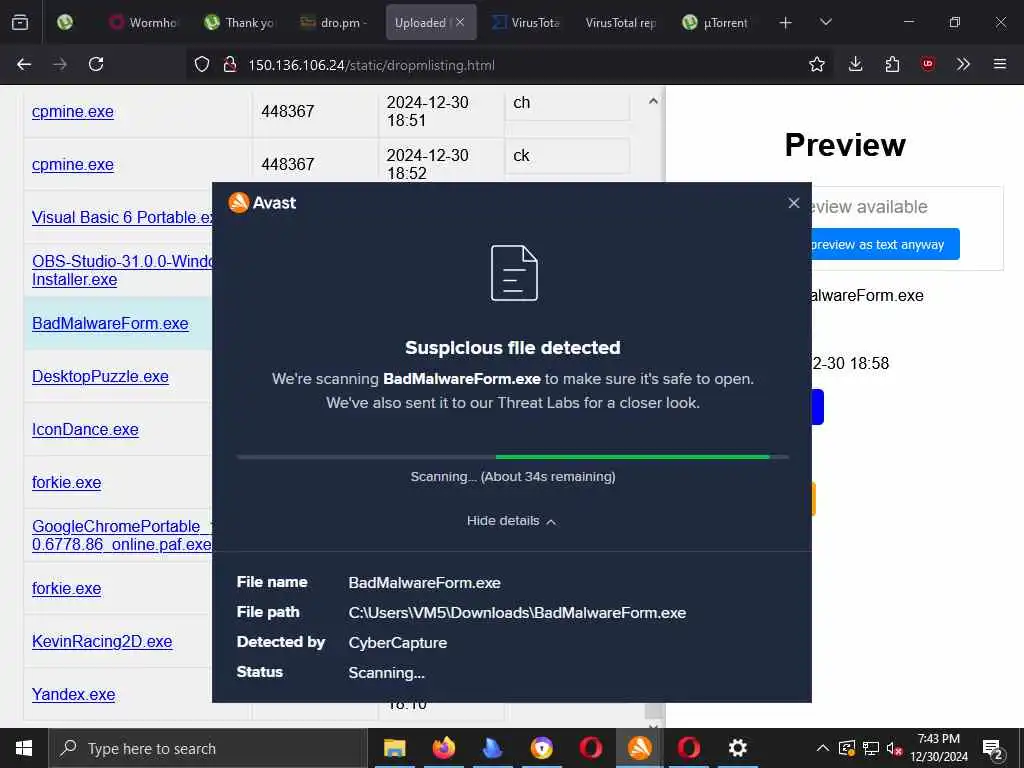Screen dimensions: 1024x768
Task: Switch to the dro.pm tab
Action: pos(334,23)
